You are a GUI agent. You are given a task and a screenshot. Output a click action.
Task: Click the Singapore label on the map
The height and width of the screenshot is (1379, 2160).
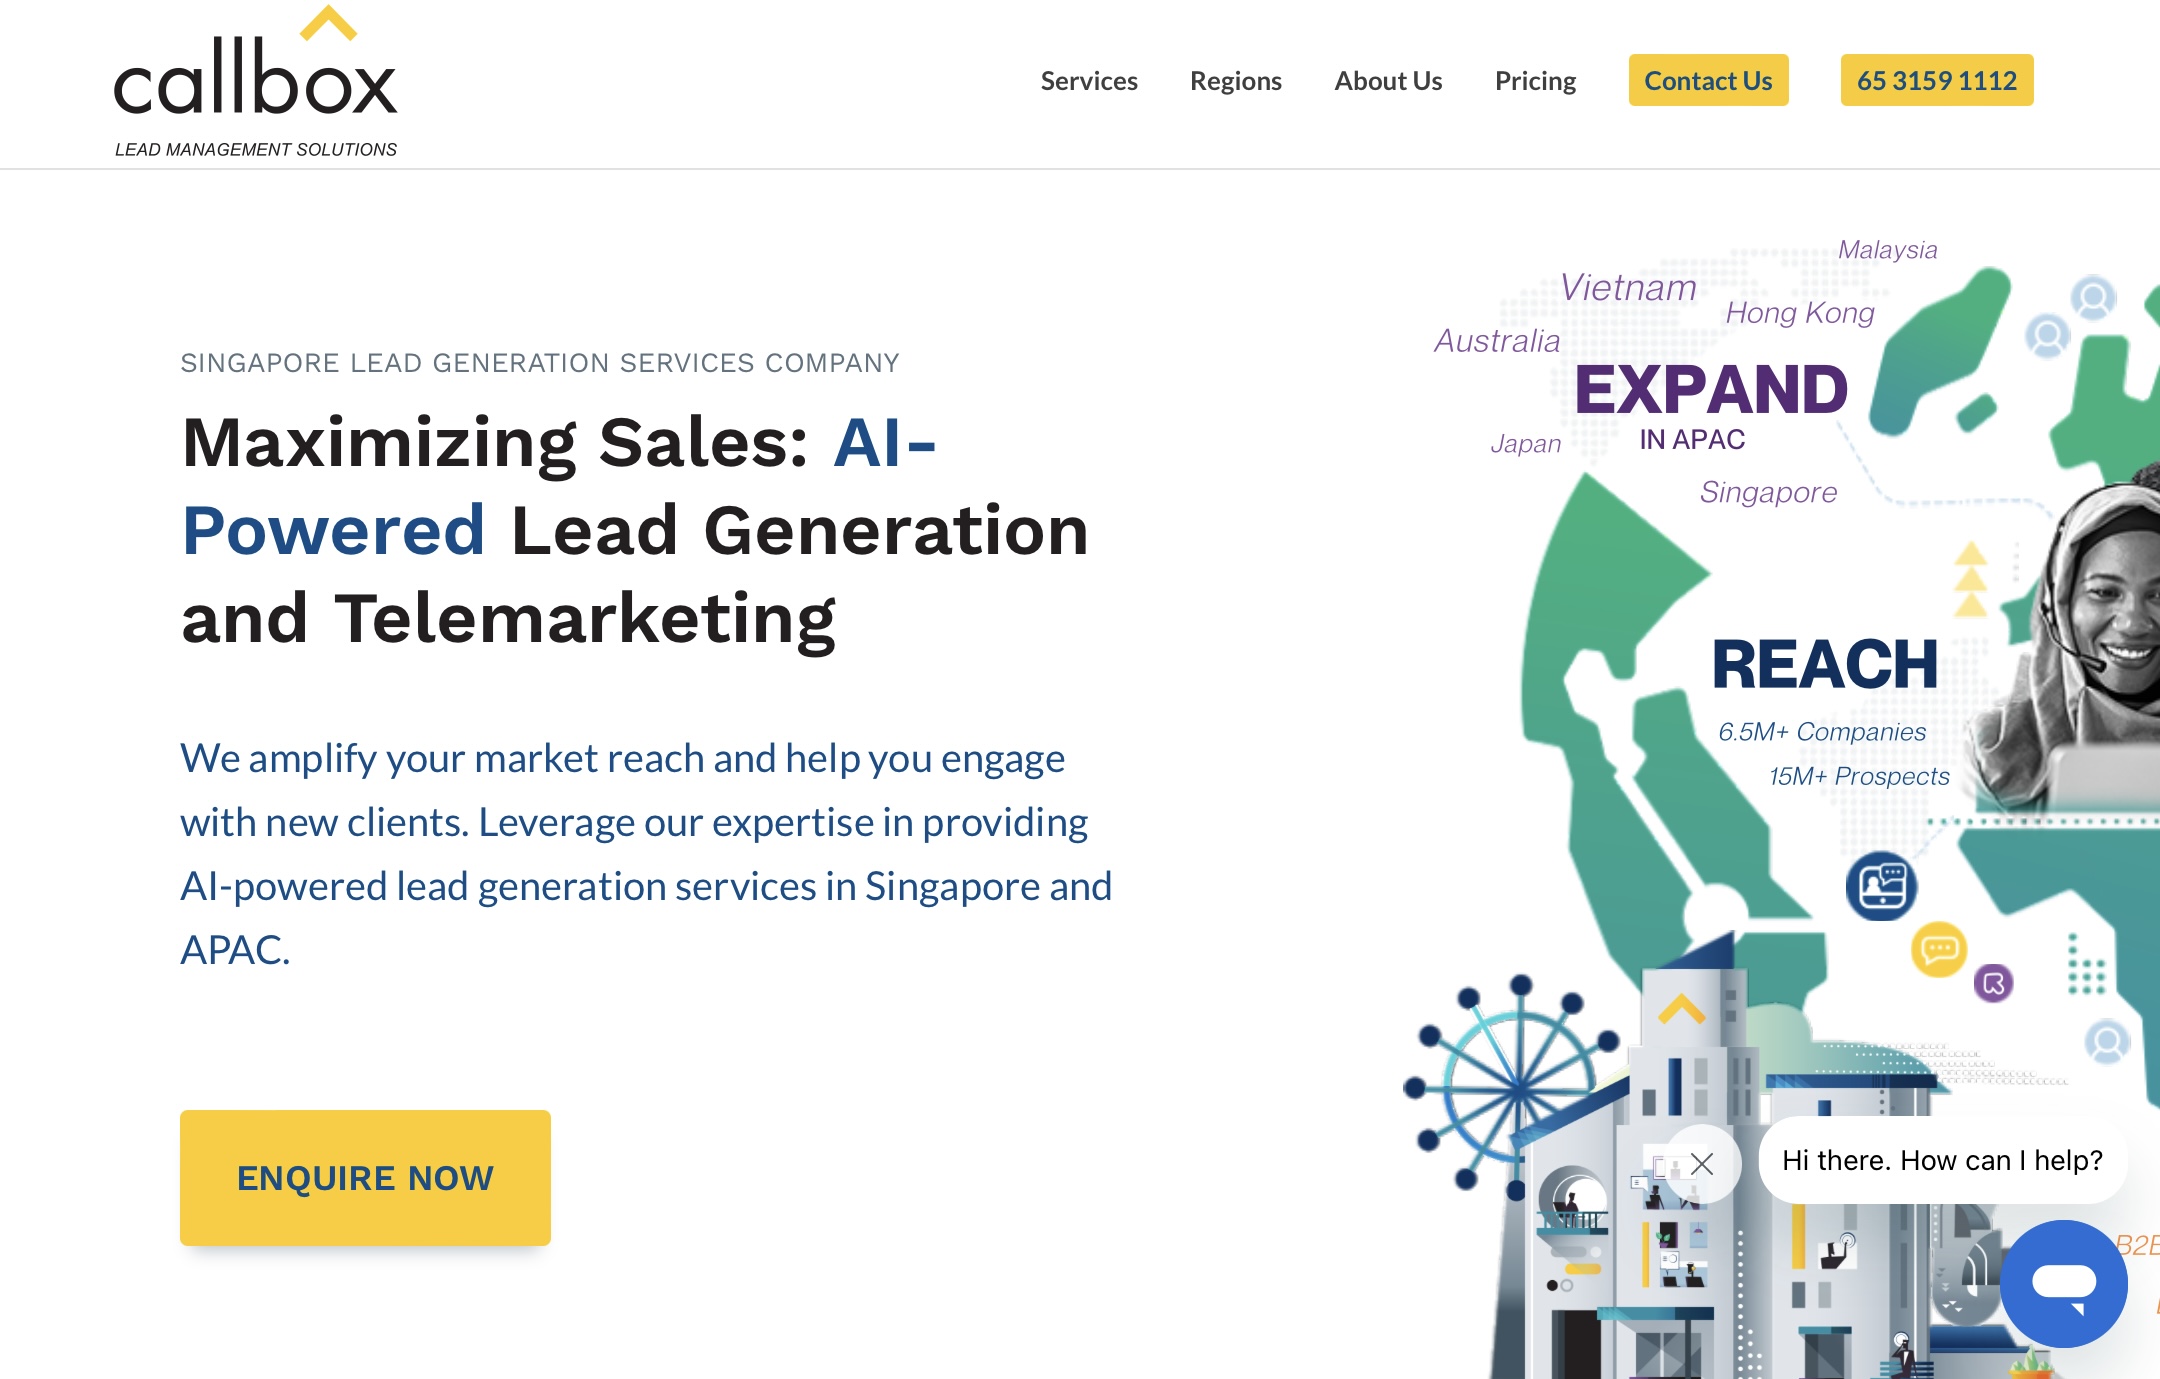(1768, 492)
